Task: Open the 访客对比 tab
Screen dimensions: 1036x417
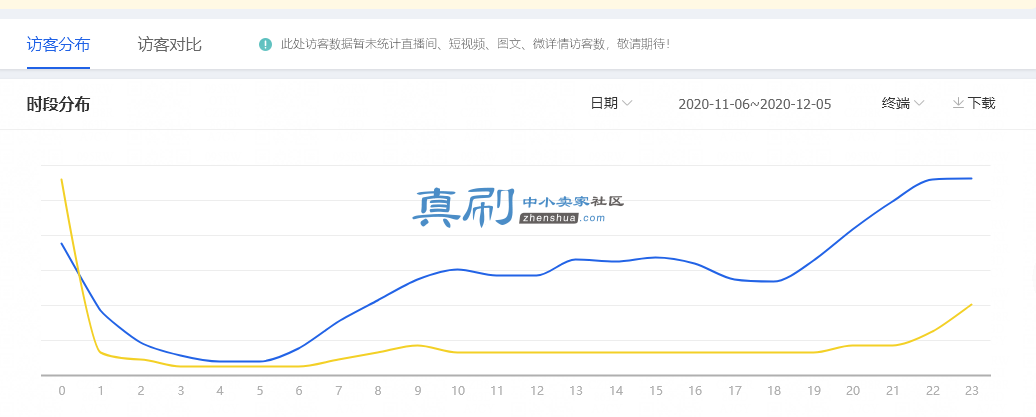Action: [170, 45]
